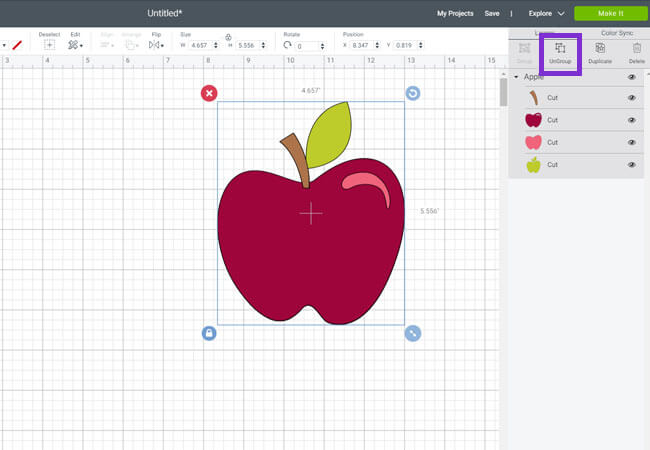Screen dimensions: 650x450
Task: Click UnGroup in the Layers panel
Action: click(x=560, y=53)
